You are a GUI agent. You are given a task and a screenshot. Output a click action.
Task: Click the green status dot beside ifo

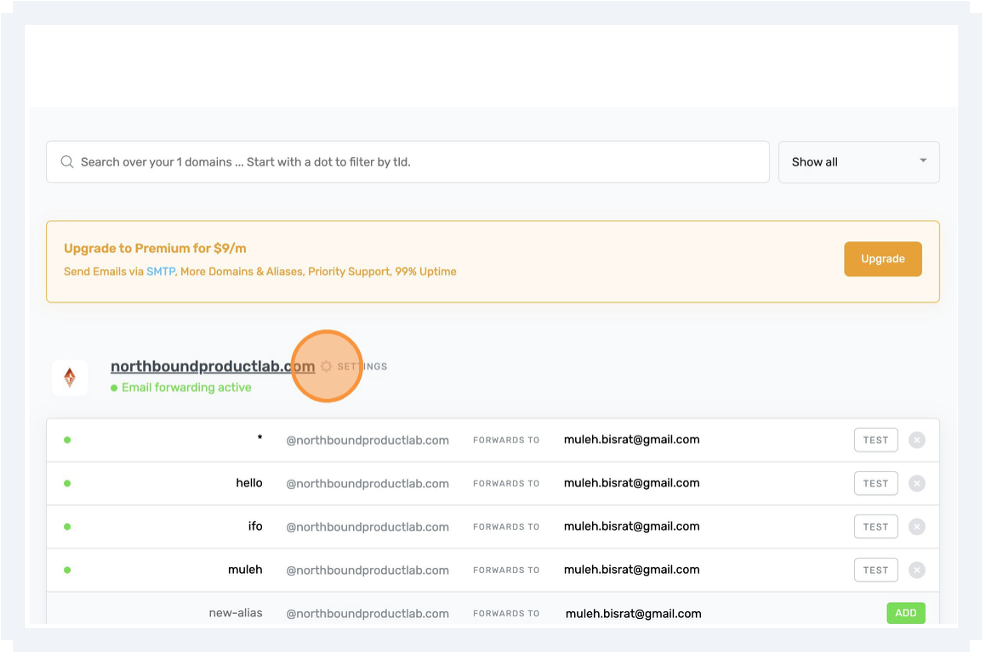[x=67, y=526]
